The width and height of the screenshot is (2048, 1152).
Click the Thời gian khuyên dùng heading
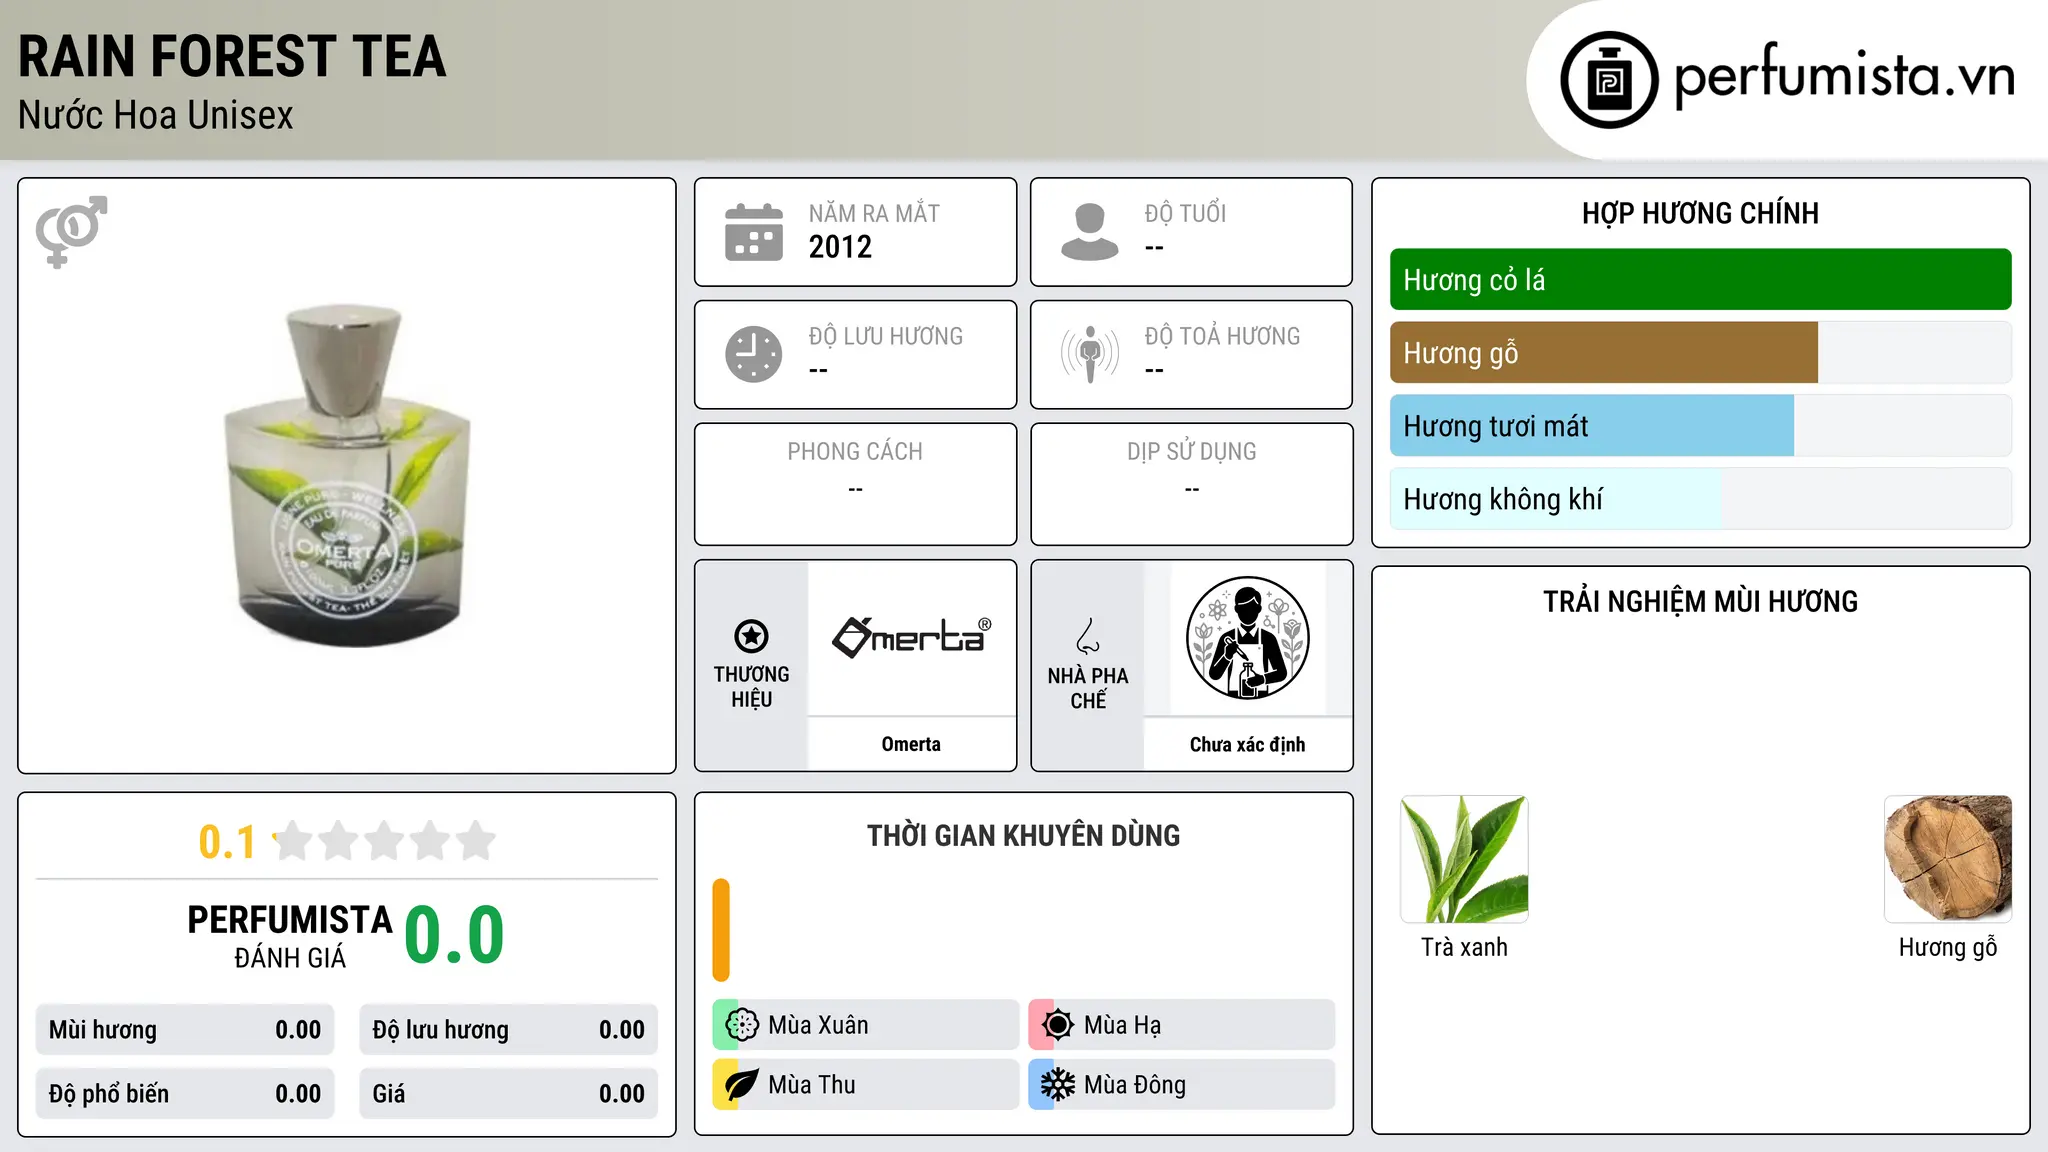point(1023,836)
